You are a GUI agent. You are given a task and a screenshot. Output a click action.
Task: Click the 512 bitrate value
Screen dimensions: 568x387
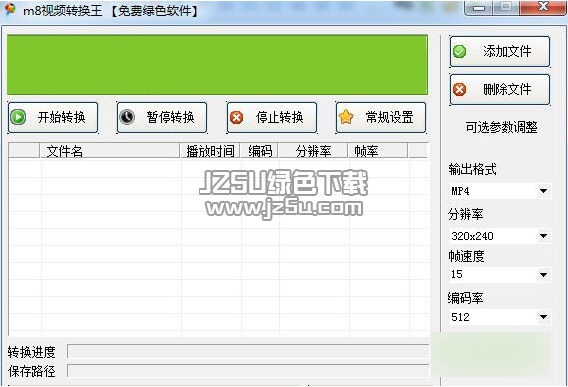click(460, 317)
